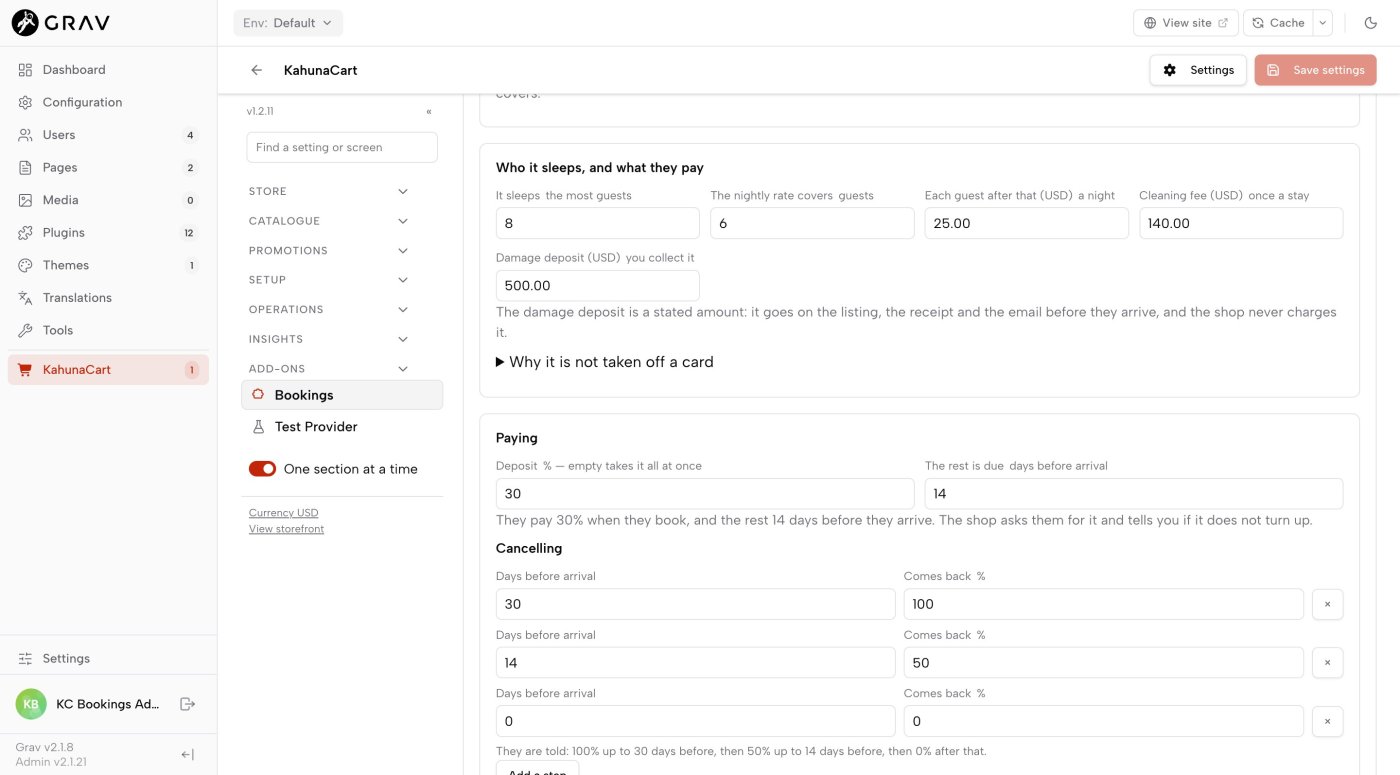The image size is (1400, 775).
Task: Go to Users section
Action: pyautogui.click(x=108, y=135)
